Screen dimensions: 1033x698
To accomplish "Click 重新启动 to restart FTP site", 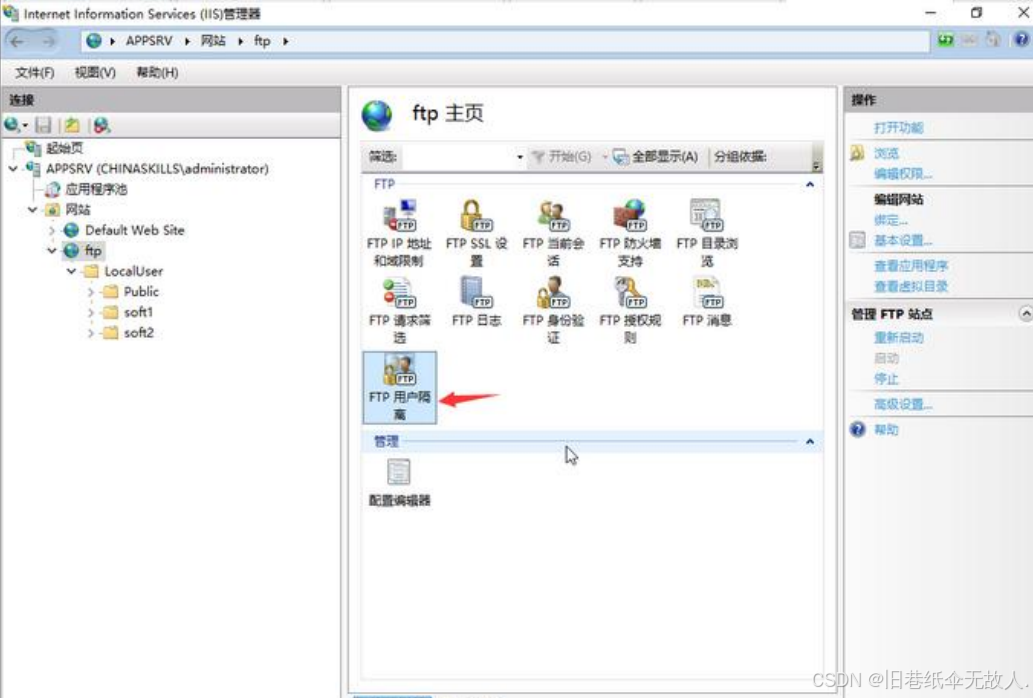I will point(898,338).
